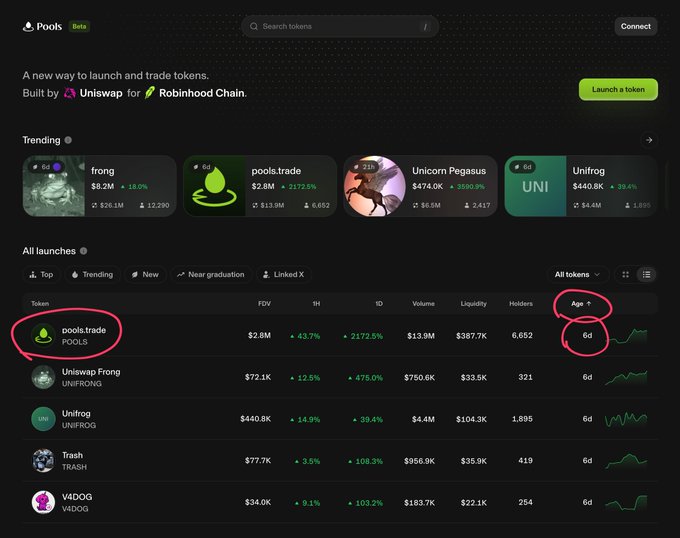Open the Uniswap link in tagline
The image size is (680, 538).
(101, 93)
